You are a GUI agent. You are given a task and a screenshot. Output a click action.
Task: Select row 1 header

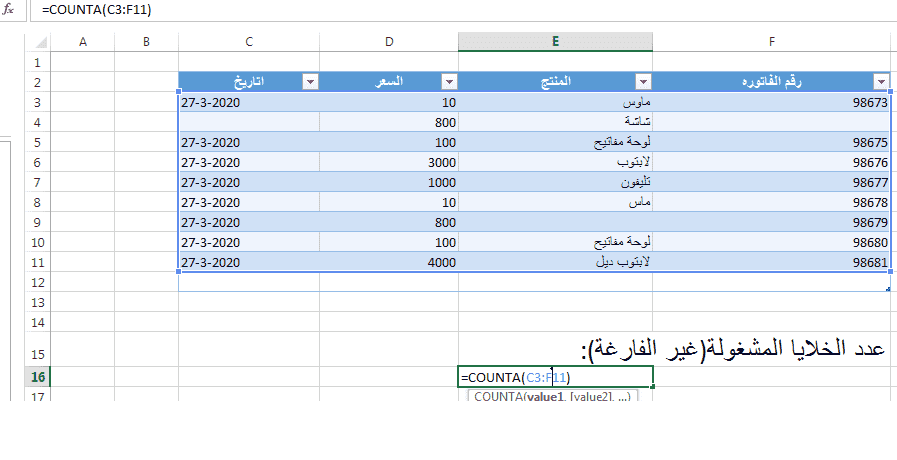pyautogui.click(x=38, y=62)
